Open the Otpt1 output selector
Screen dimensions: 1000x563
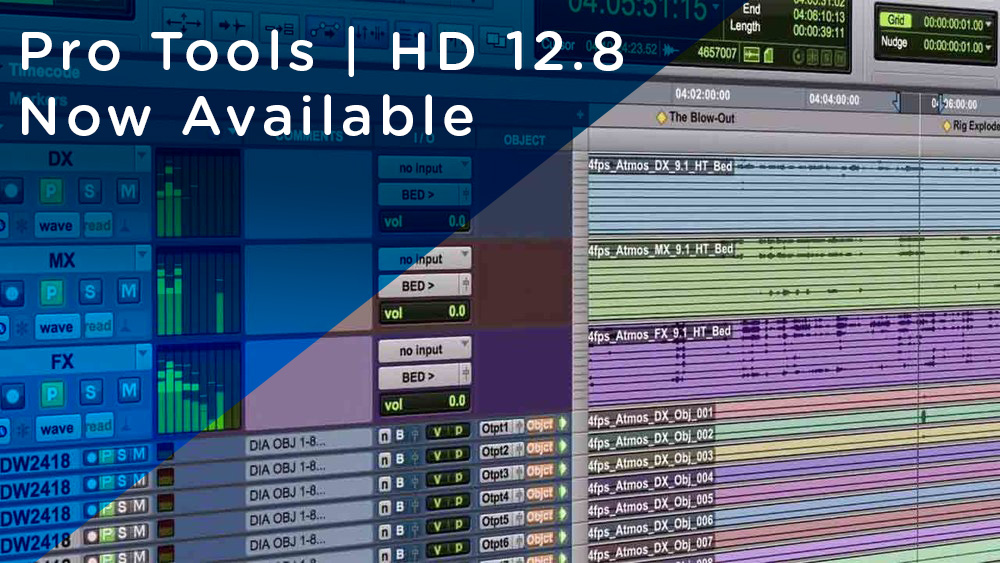click(501, 428)
